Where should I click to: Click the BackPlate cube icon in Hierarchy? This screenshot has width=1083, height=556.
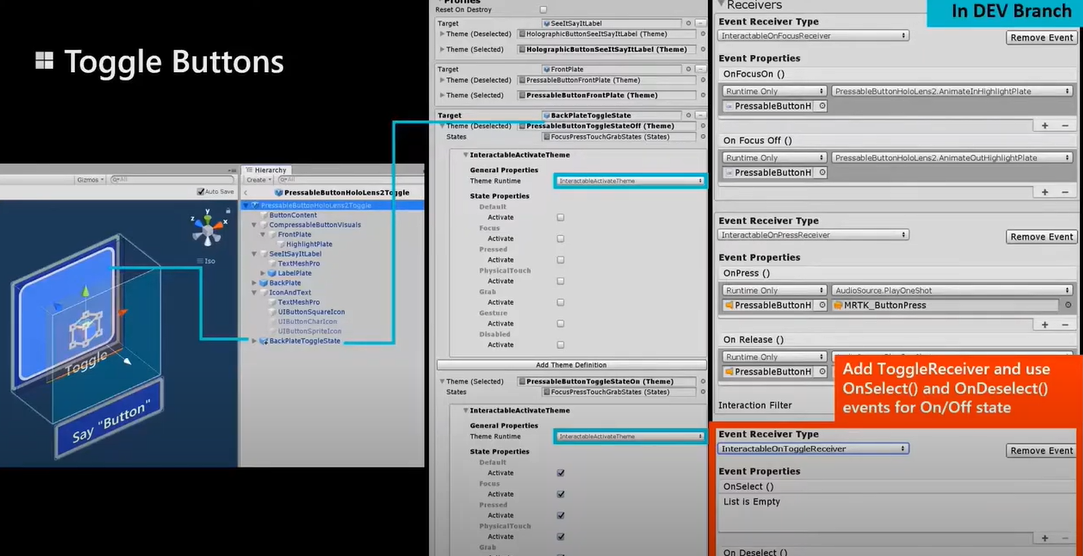pyautogui.click(x=263, y=282)
